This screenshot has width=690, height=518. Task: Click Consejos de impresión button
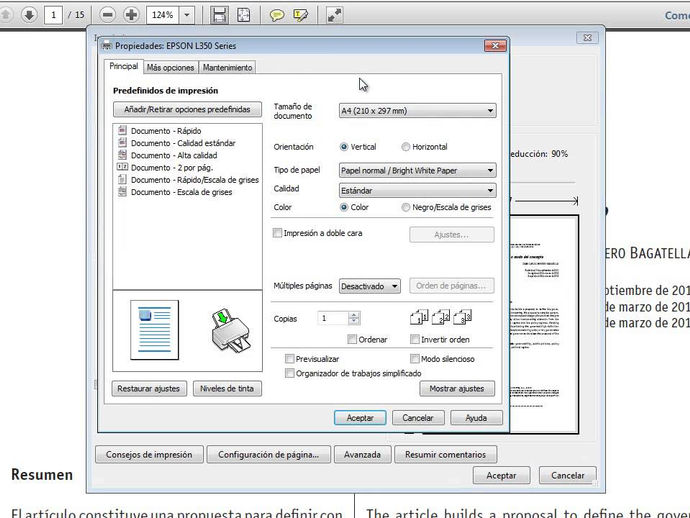click(149, 455)
